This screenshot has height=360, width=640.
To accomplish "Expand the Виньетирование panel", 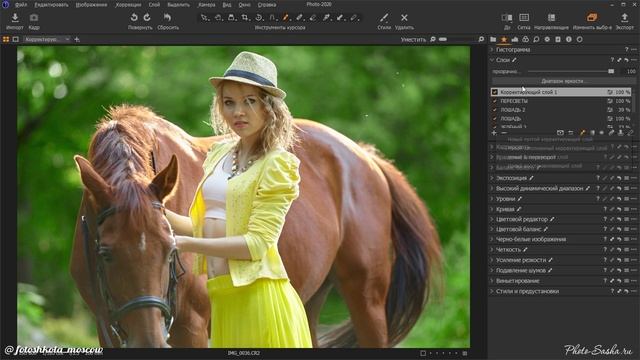I will [x=492, y=281].
